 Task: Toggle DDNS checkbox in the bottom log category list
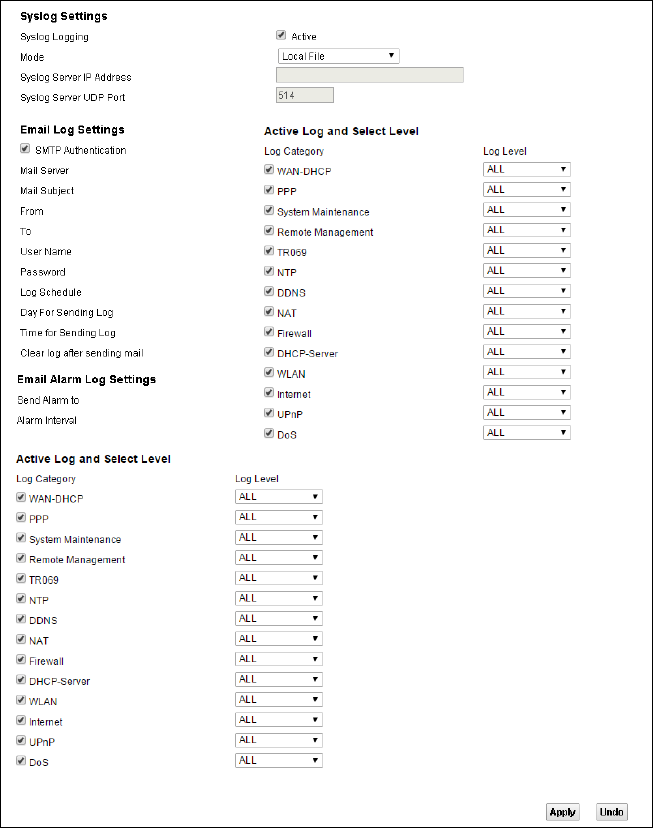21,619
